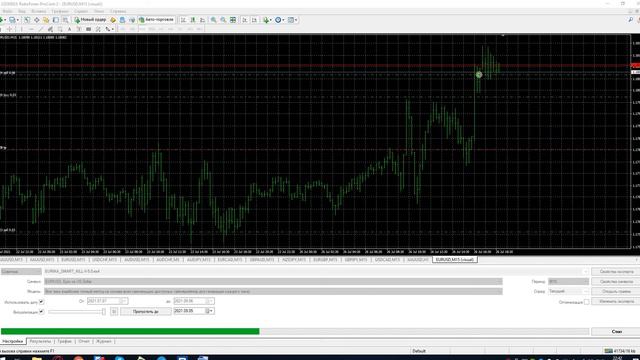Toggle the chart shift icon
Image resolution: width=640 pixels, height=360 pixels.
(254, 20)
